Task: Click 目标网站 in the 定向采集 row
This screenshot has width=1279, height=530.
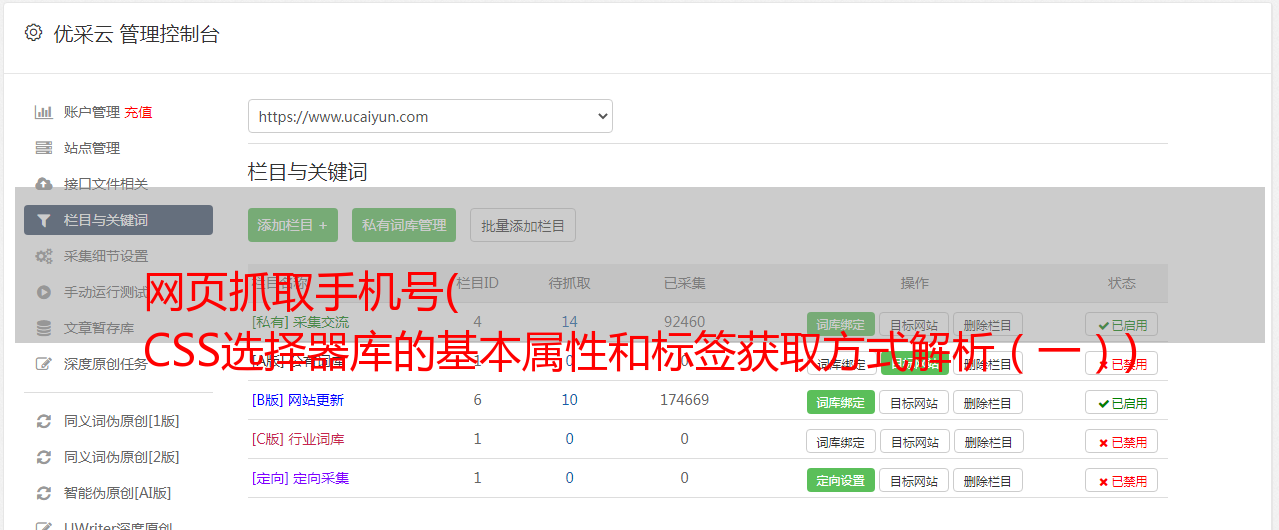Action: 914,480
